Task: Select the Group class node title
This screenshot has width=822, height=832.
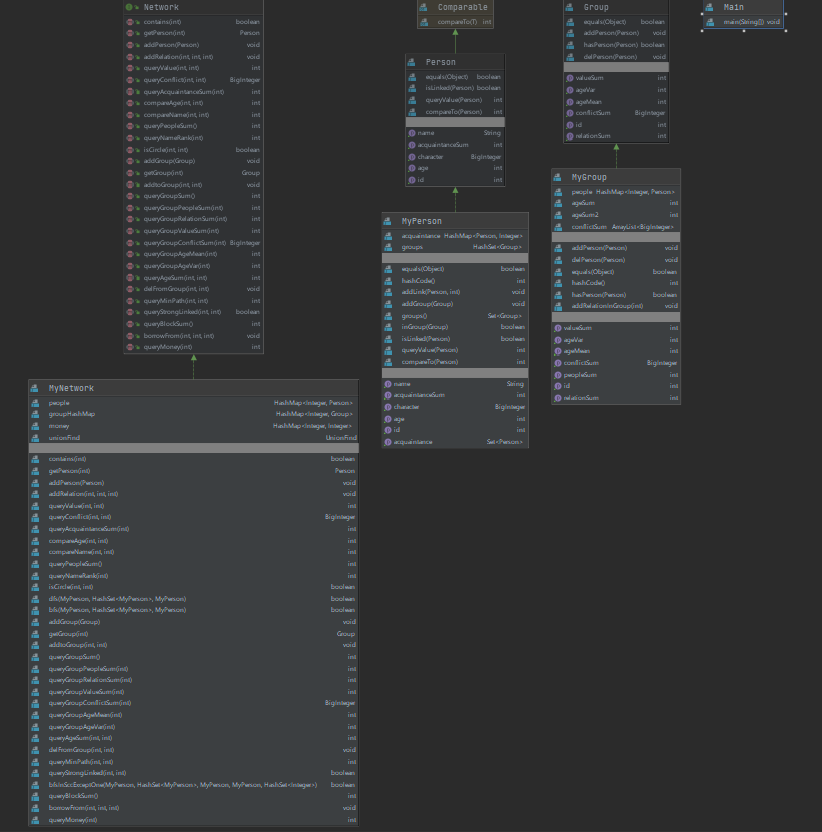Action: 595,7
